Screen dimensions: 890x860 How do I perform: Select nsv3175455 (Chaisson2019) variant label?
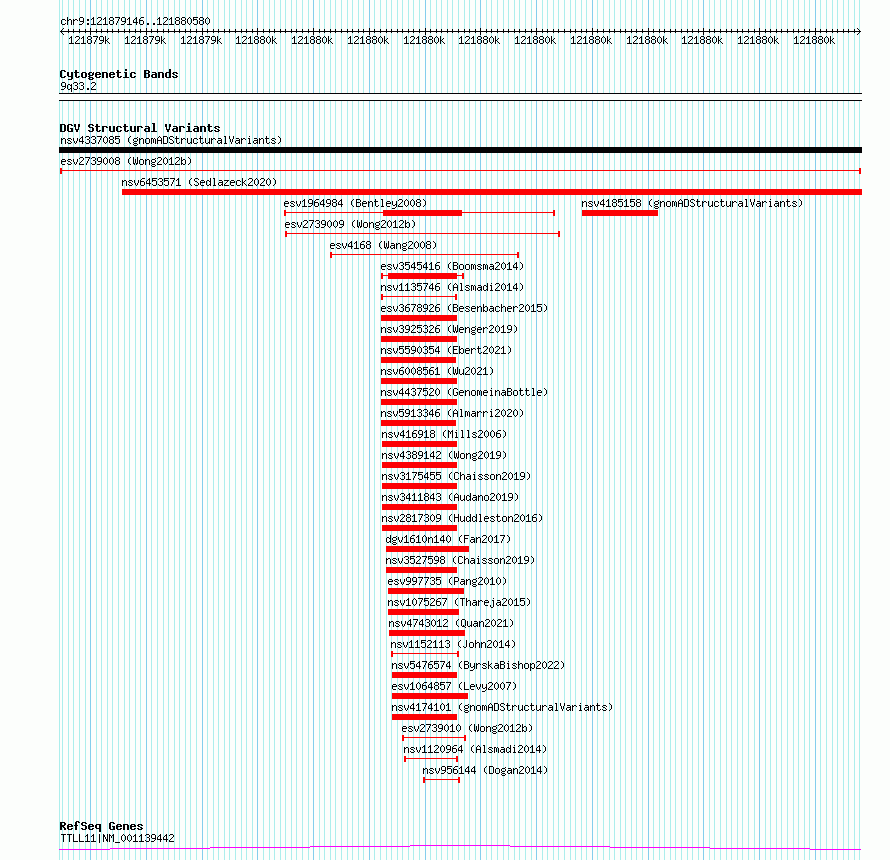click(x=456, y=476)
